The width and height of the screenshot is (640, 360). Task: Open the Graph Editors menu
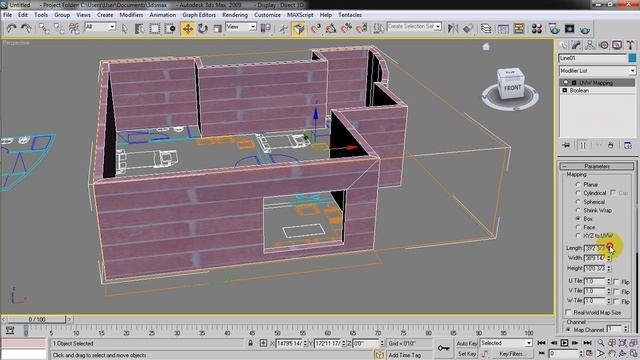pyautogui.click(x=199, y=15)
